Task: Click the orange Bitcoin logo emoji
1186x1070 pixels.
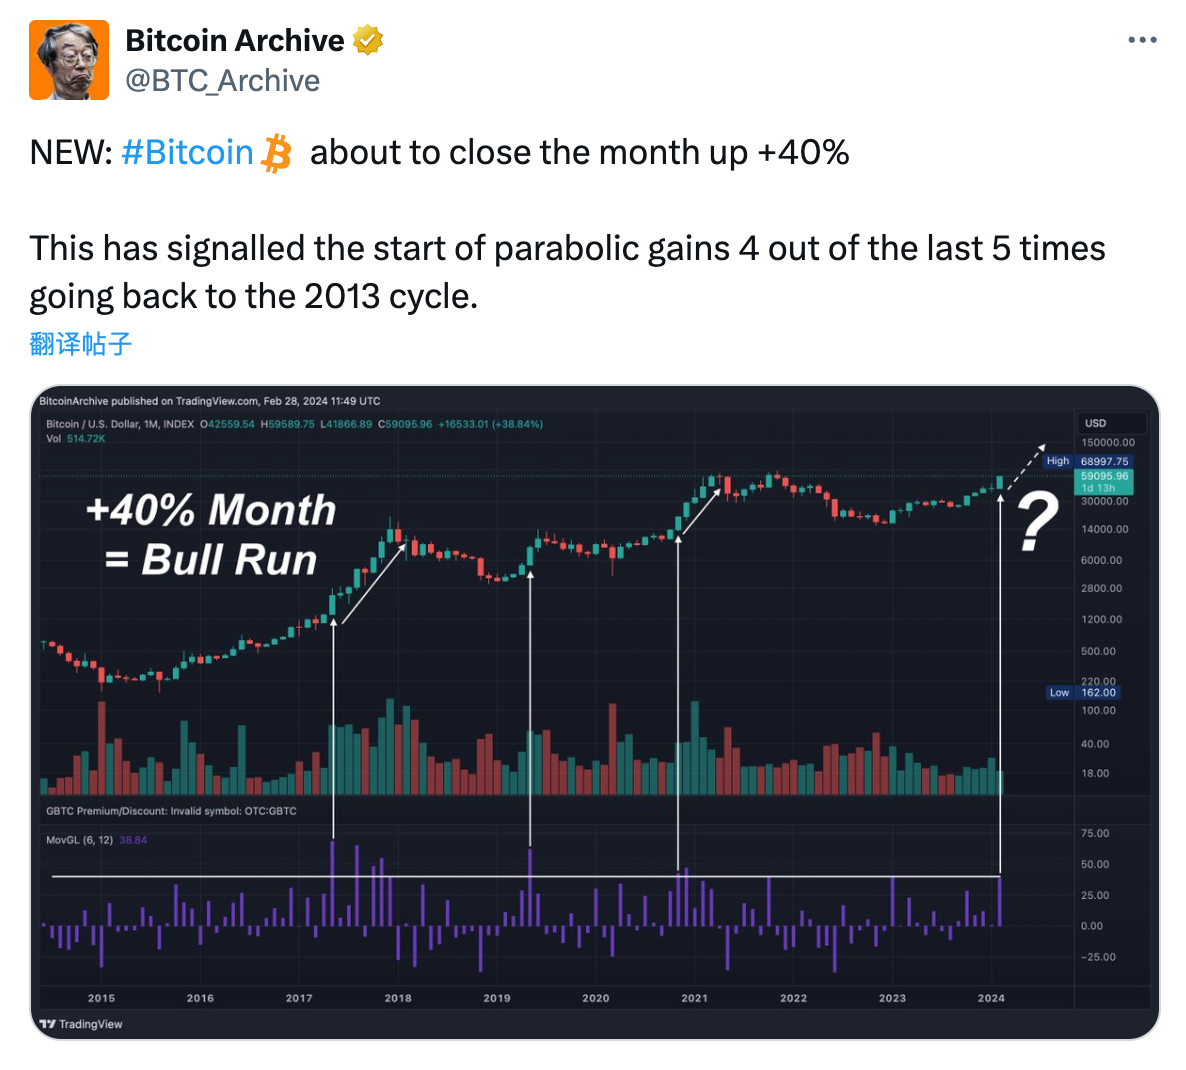Action: [x=277, y=154]
